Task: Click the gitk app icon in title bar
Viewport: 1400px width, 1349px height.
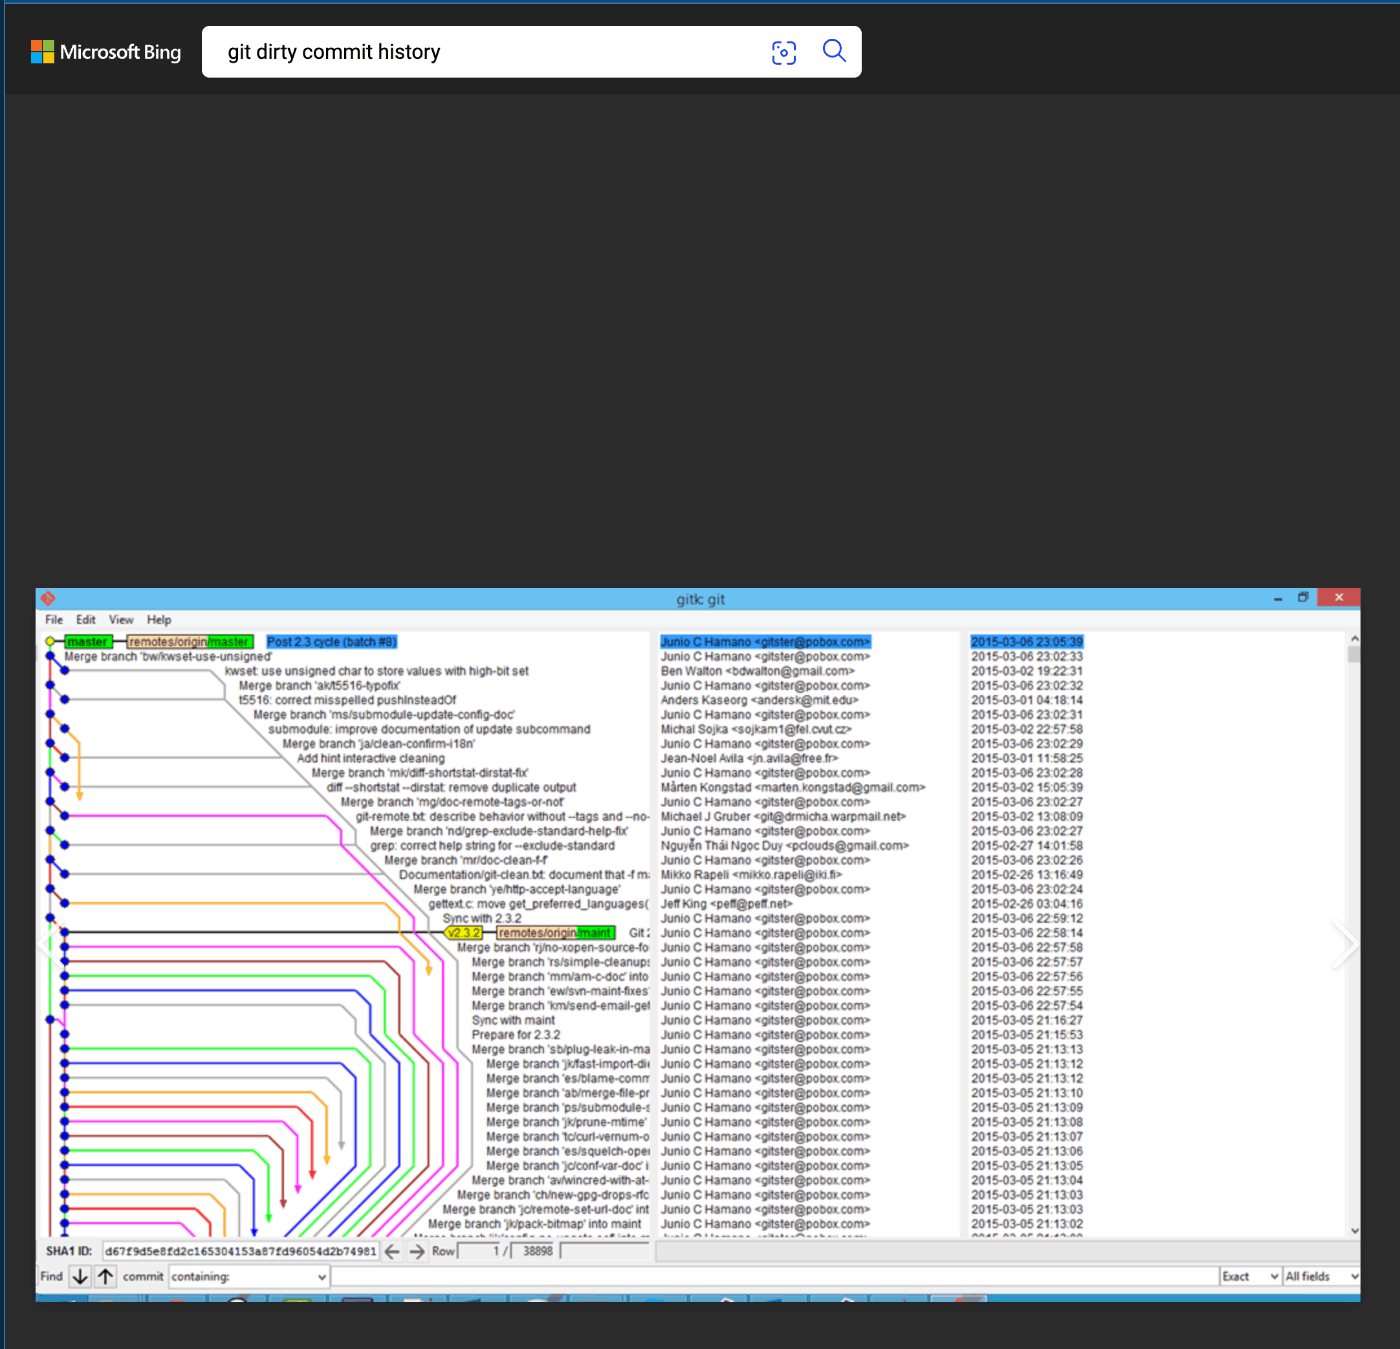Action: click(48, 598)
